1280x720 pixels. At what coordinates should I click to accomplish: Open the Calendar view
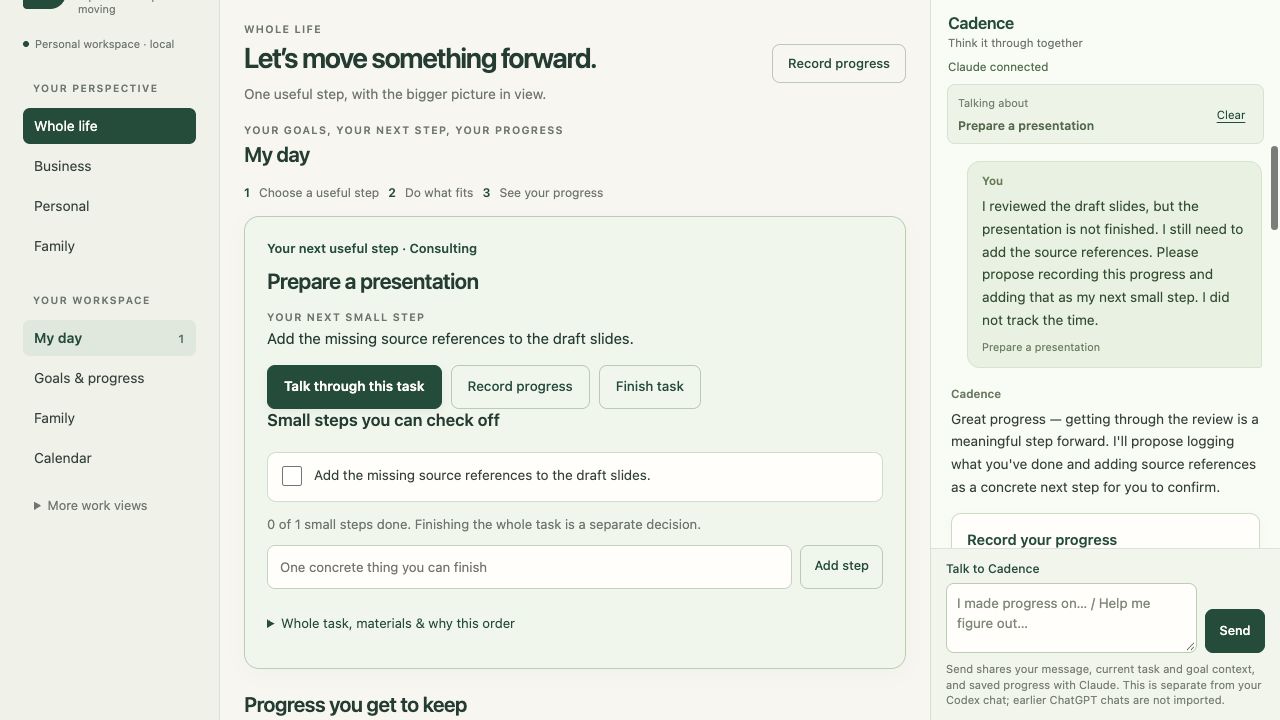coord(109,458)
